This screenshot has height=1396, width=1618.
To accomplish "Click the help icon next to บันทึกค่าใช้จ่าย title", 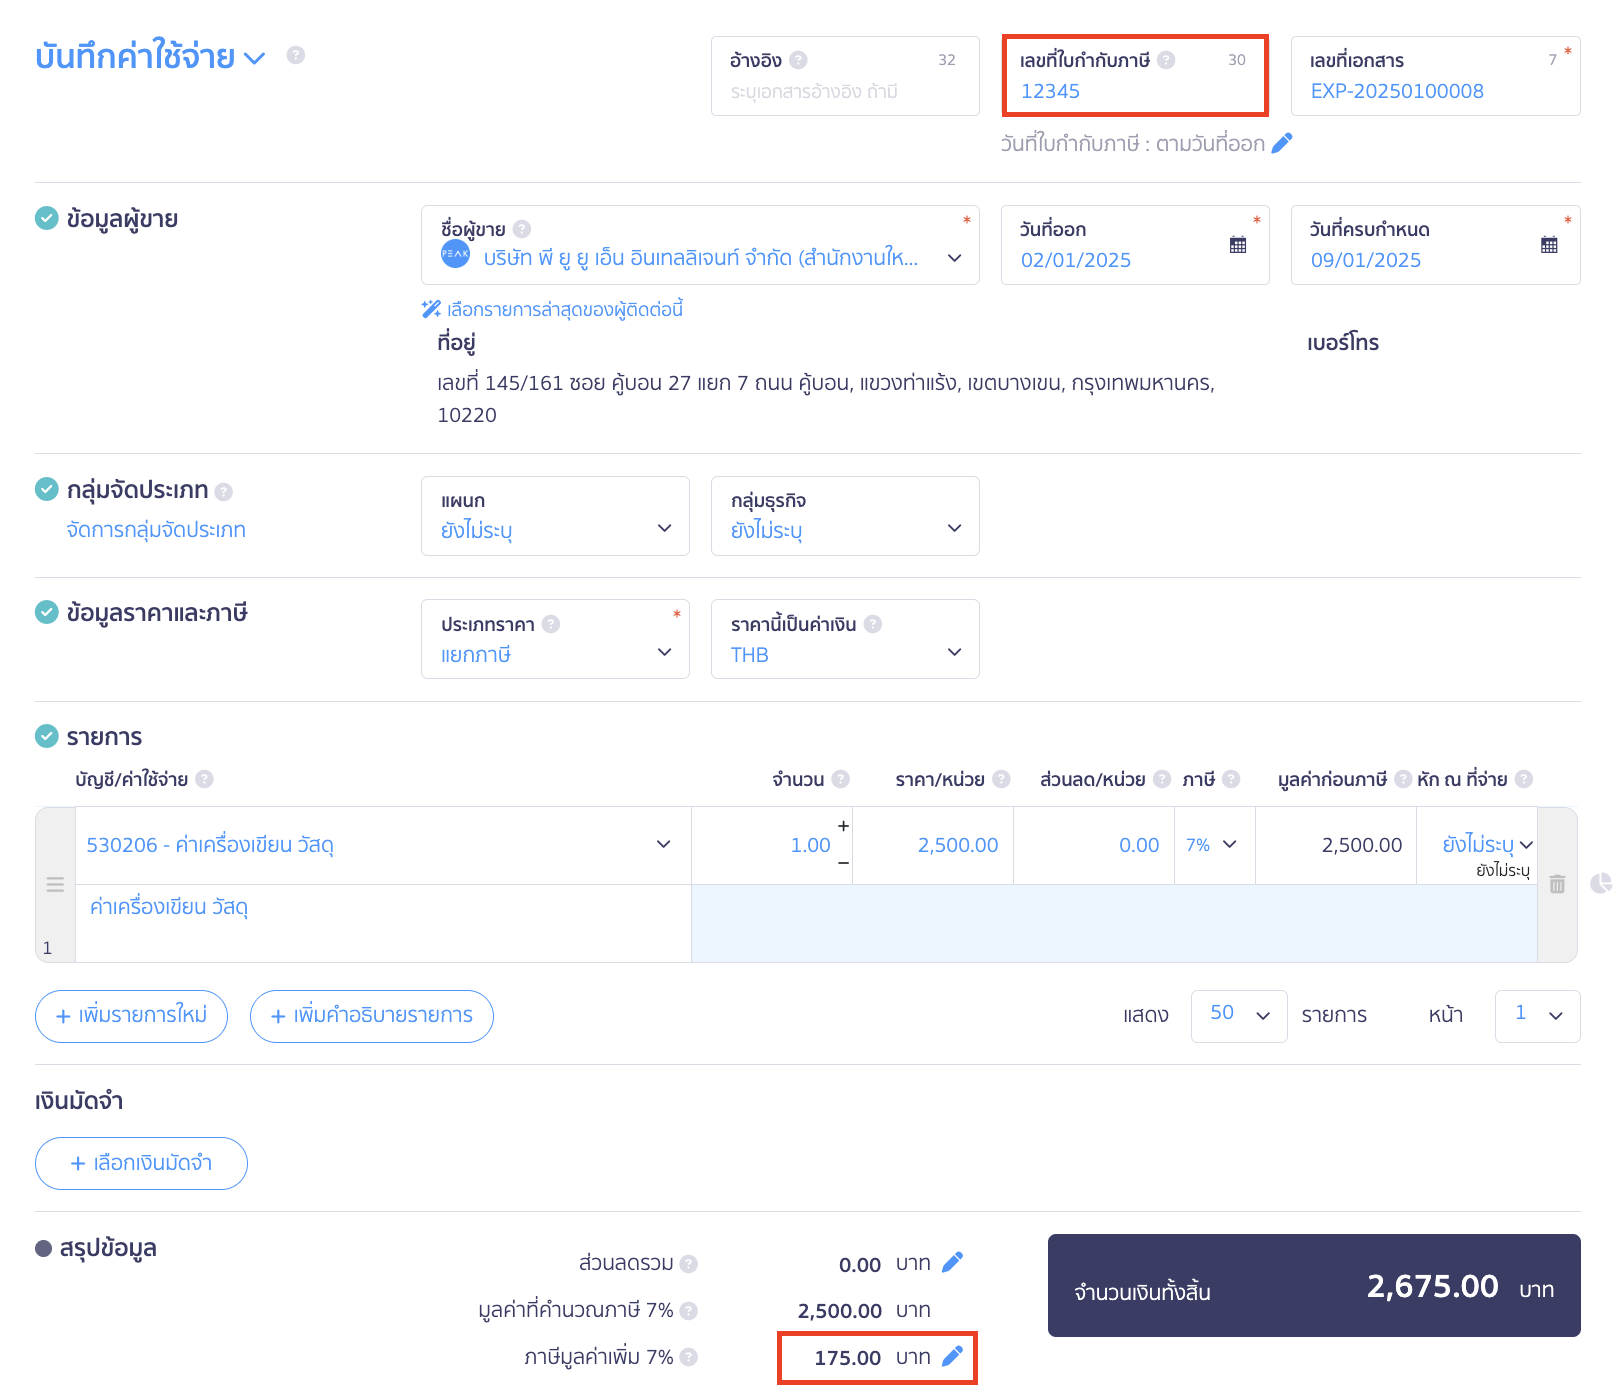I will pyautogui.click(x=296, y=55).
